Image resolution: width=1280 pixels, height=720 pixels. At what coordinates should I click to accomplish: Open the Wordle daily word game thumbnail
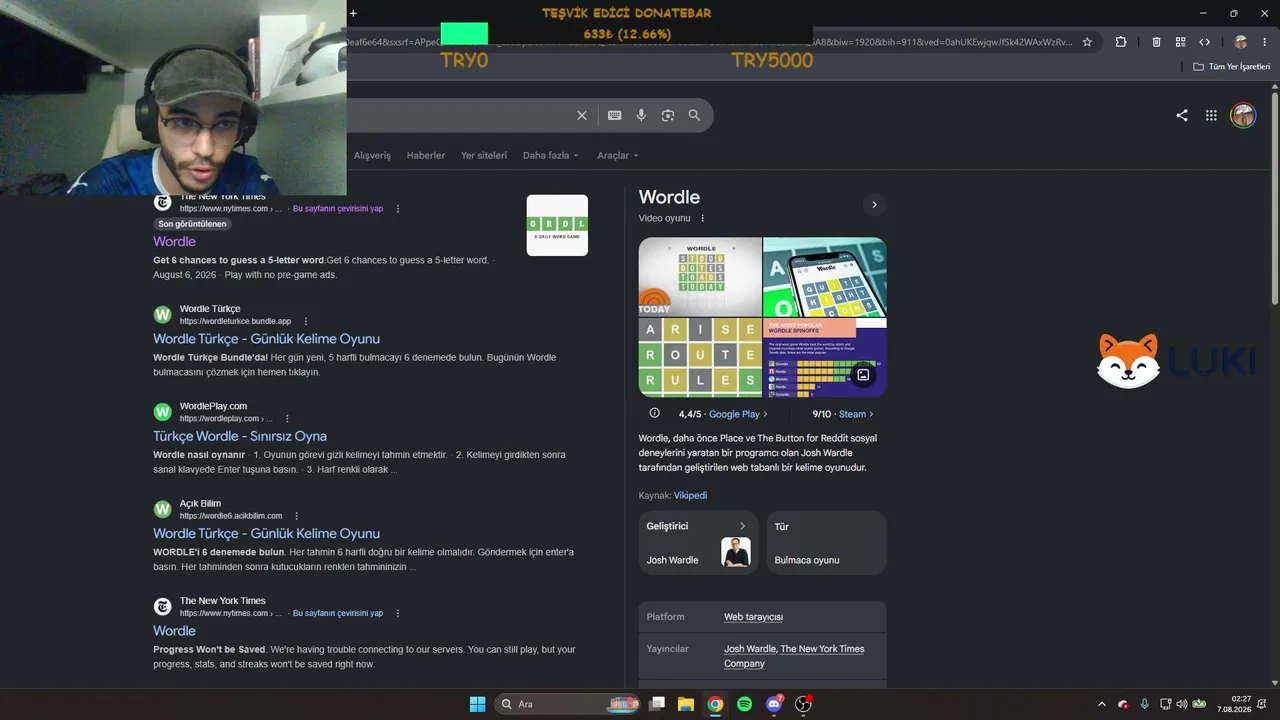557,225
